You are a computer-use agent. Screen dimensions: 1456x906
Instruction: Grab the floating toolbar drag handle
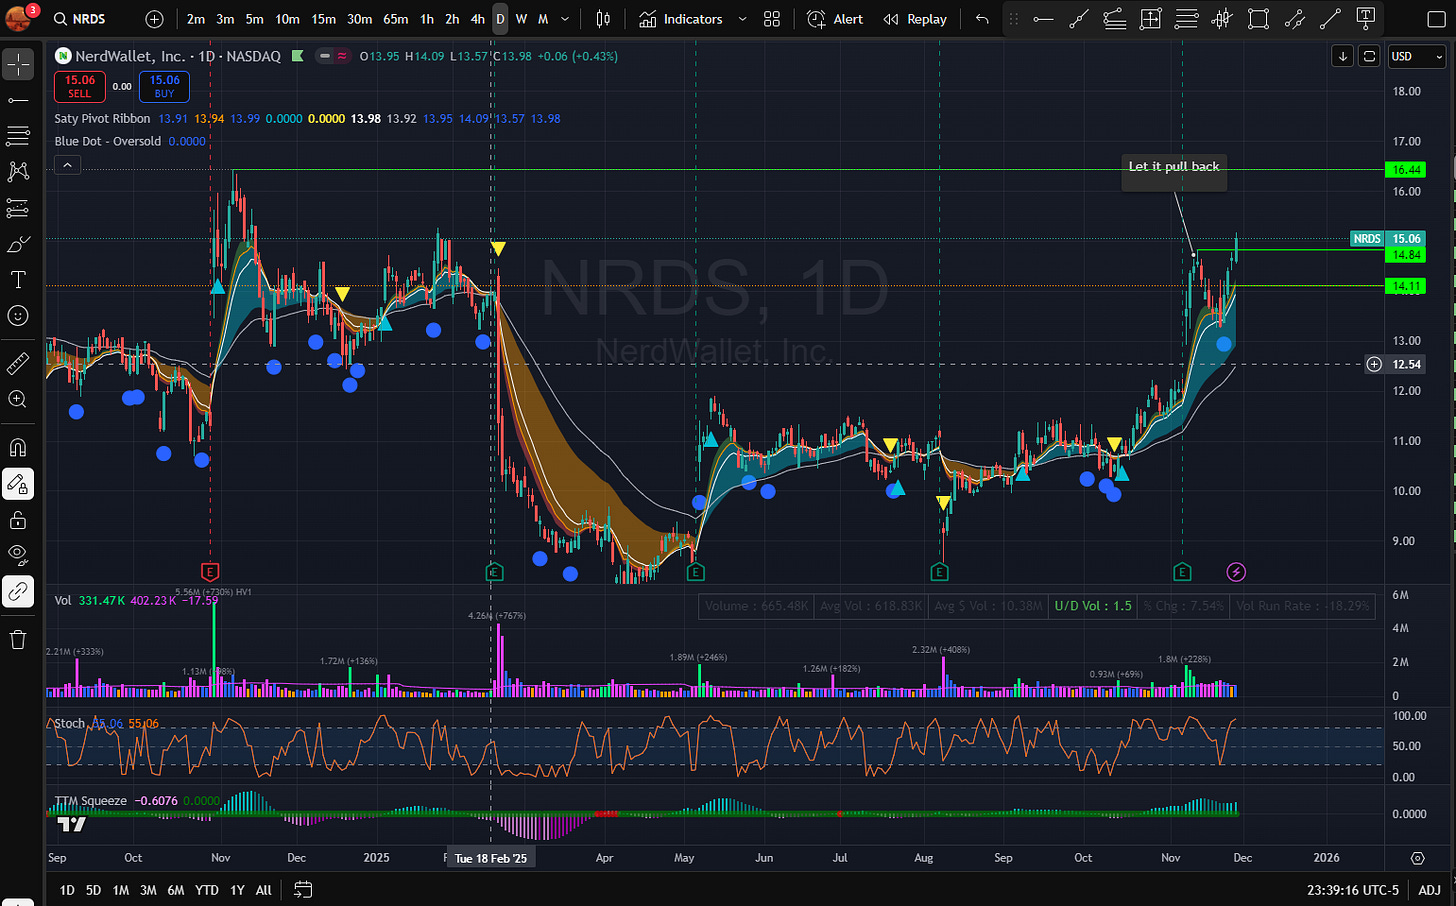pyautogui.click(x=1014, y=18)
